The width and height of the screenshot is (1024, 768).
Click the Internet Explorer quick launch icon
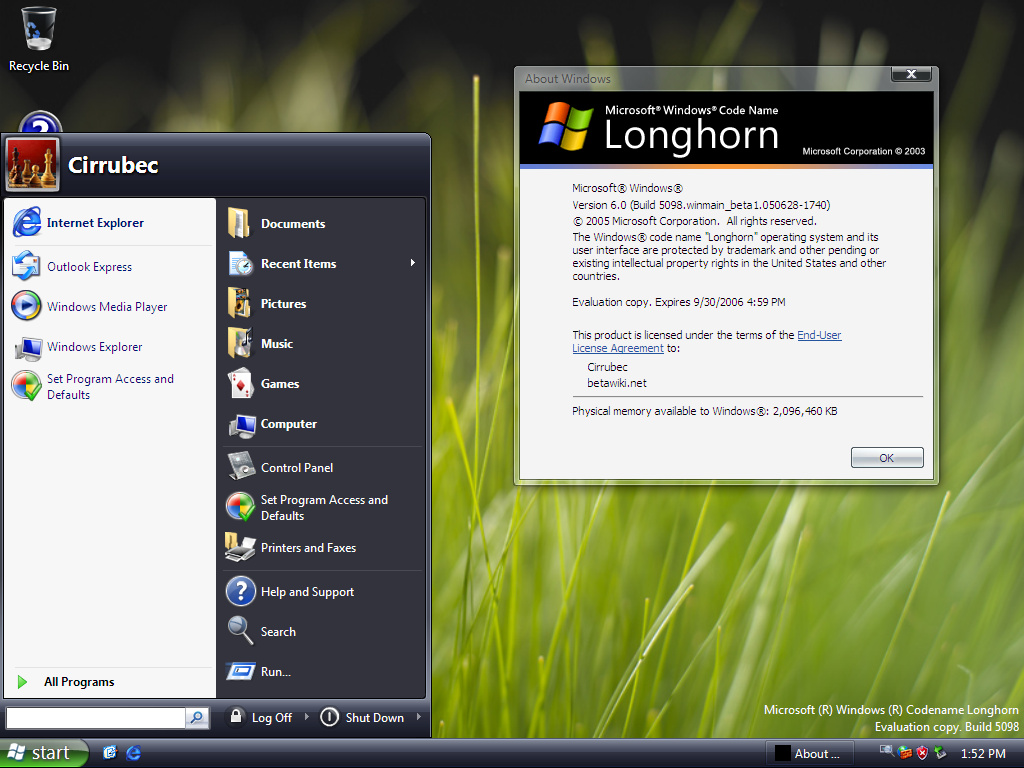pos(133,753)
